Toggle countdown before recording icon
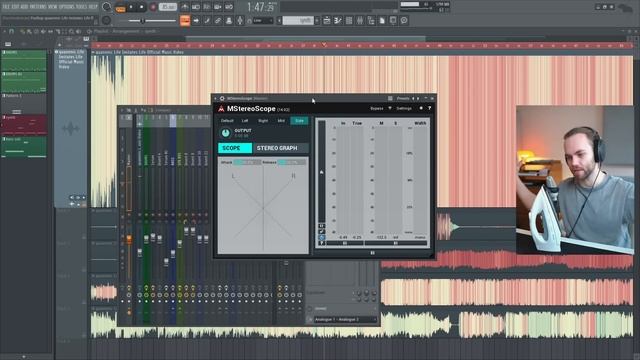Screen dimensions: 640x360 tap(207, 7)
